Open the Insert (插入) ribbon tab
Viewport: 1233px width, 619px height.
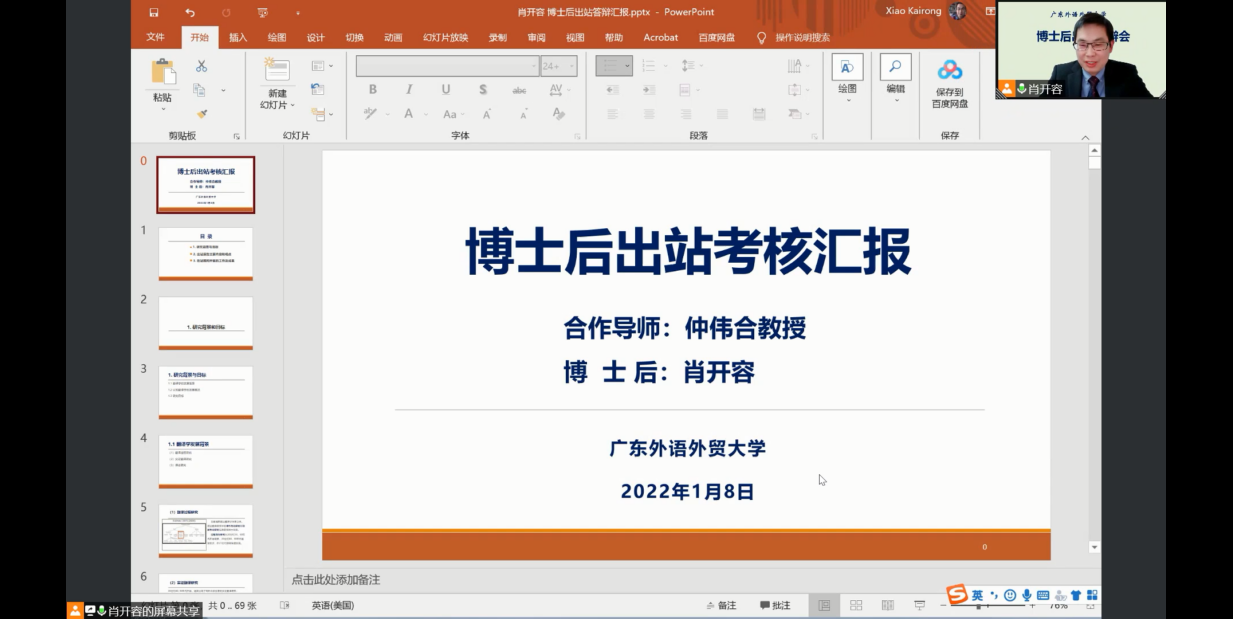pyautogui.click(x=238, y=38)
